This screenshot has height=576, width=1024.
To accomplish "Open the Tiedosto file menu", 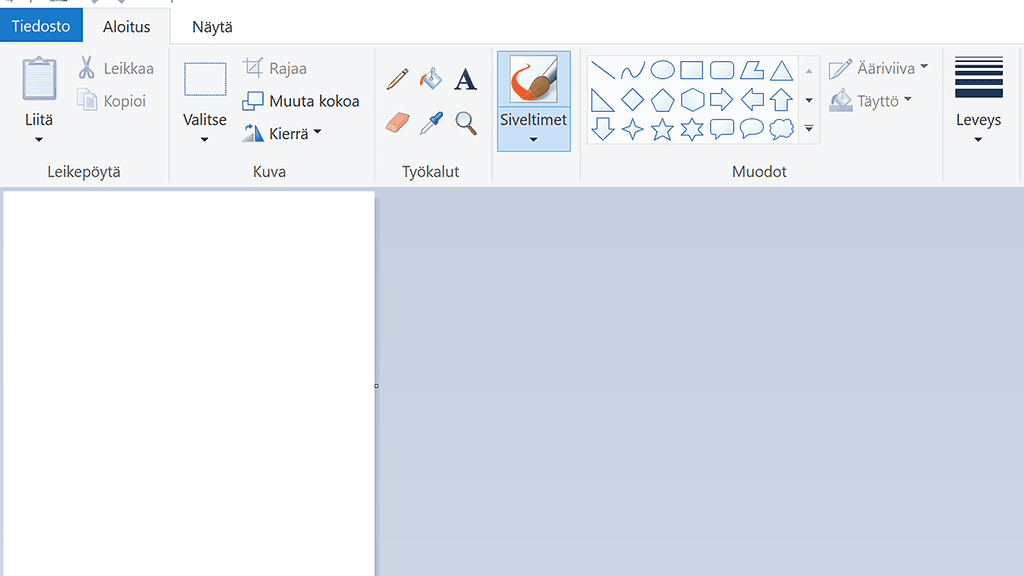I will point(41,26).
